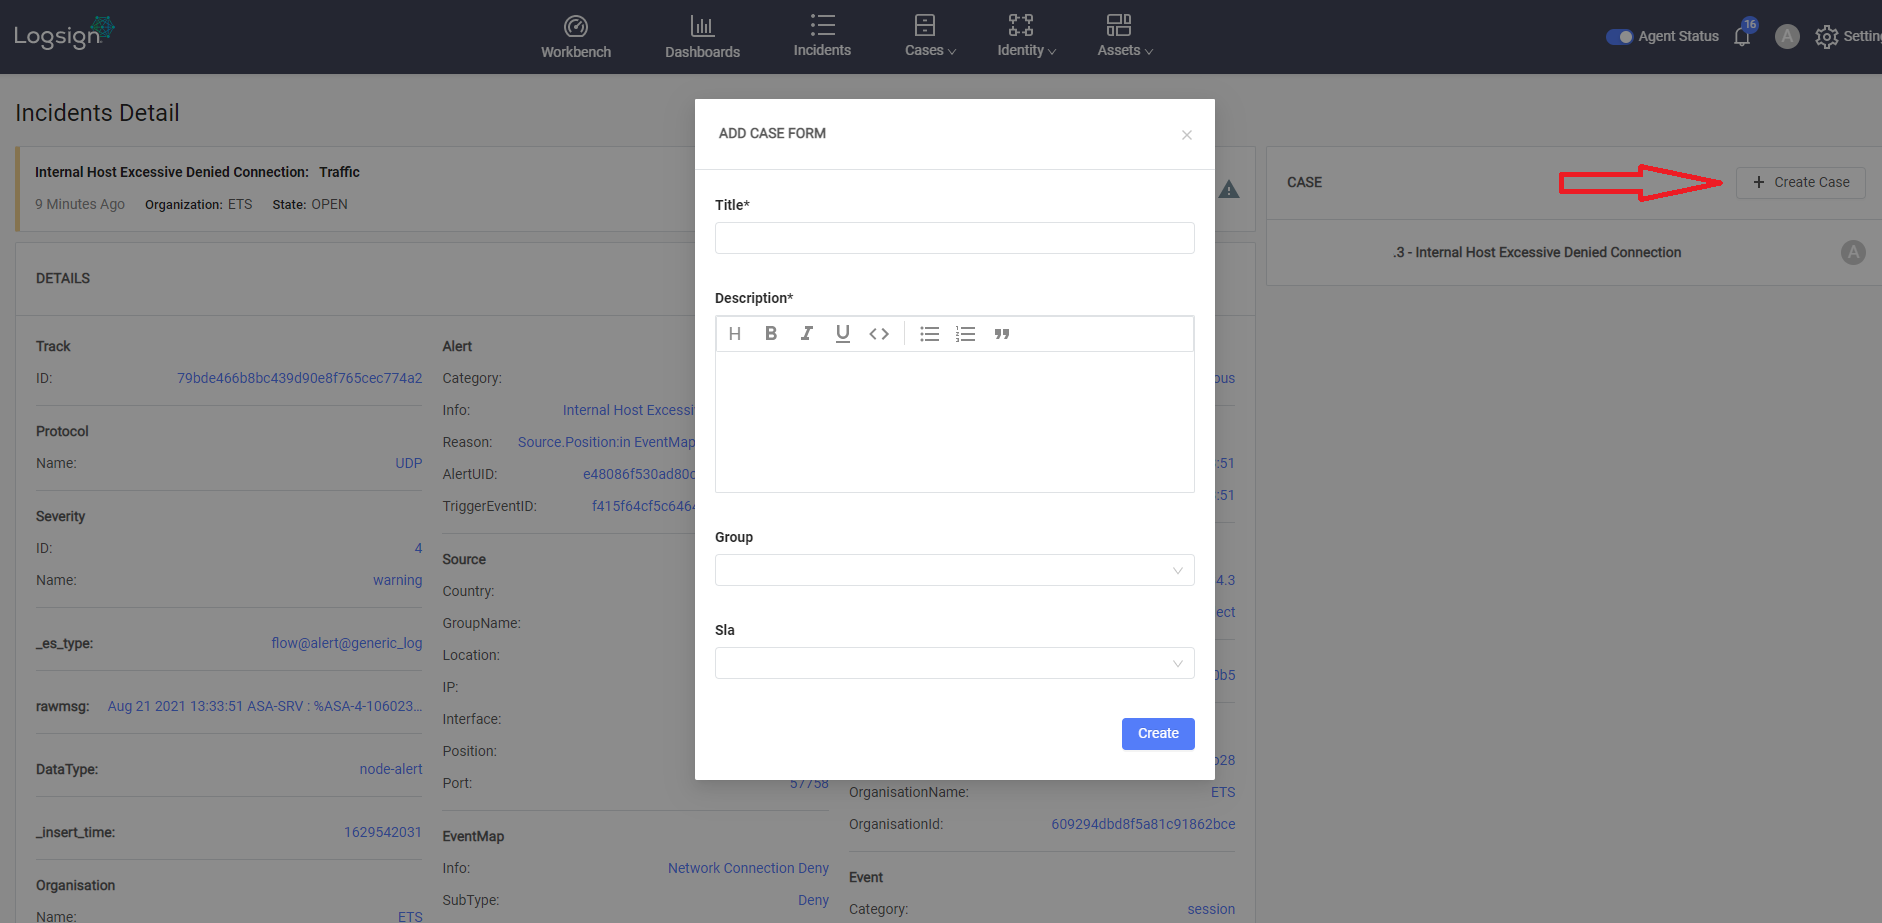The image size is (1882, 923).
Task: Open the user avatar menu
Action: 1787,37
